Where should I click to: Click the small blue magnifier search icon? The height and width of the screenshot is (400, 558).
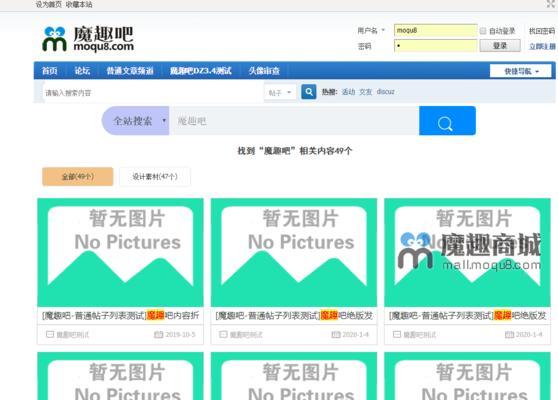[x=309, y=92]
